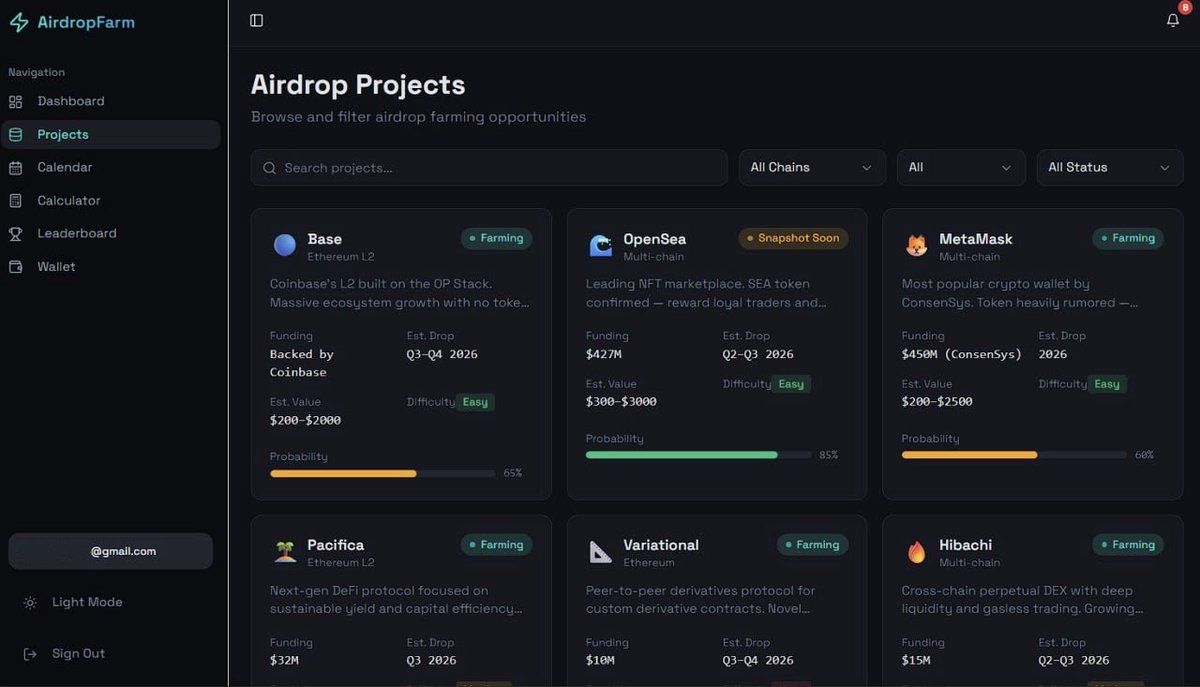This screenshot has width=1200, height=687.
Task: Click the Wallet icon in sidebar
Action: click(x=15, y=266)
